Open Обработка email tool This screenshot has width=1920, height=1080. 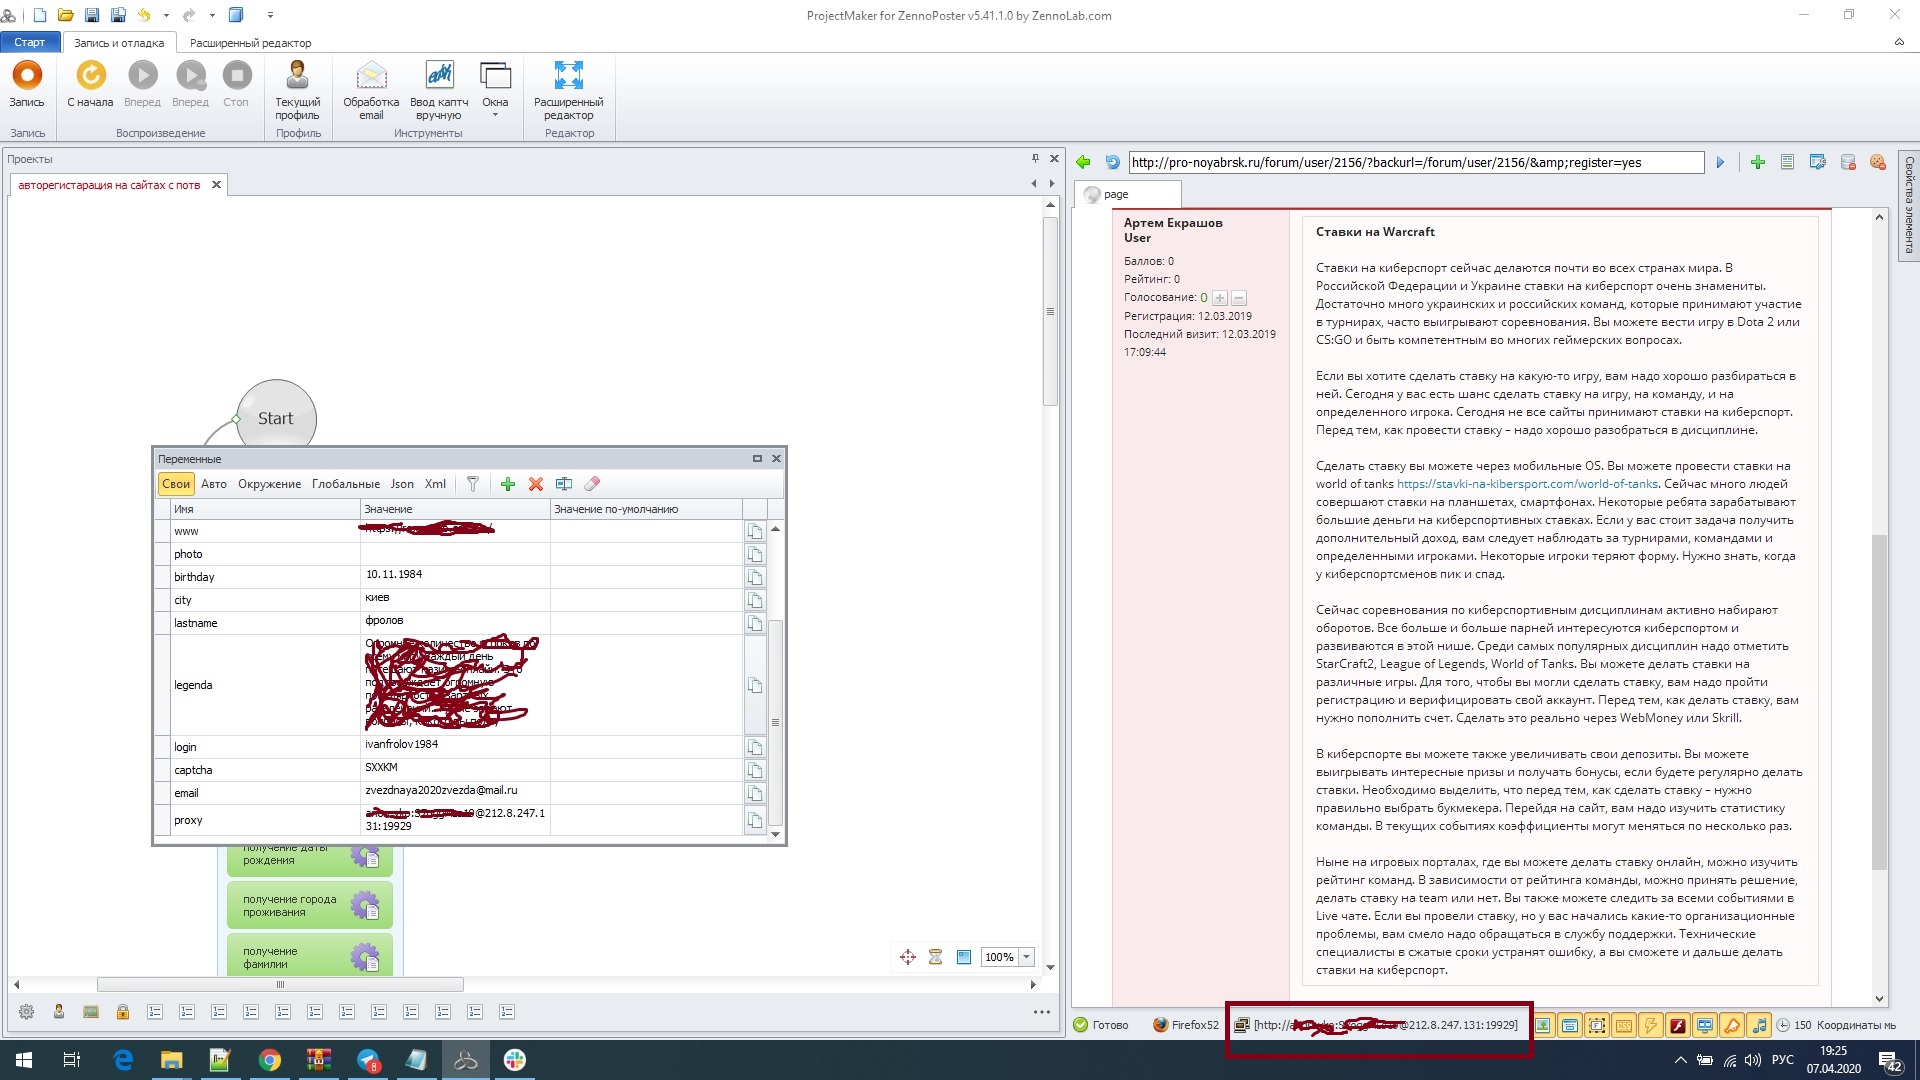371,76
